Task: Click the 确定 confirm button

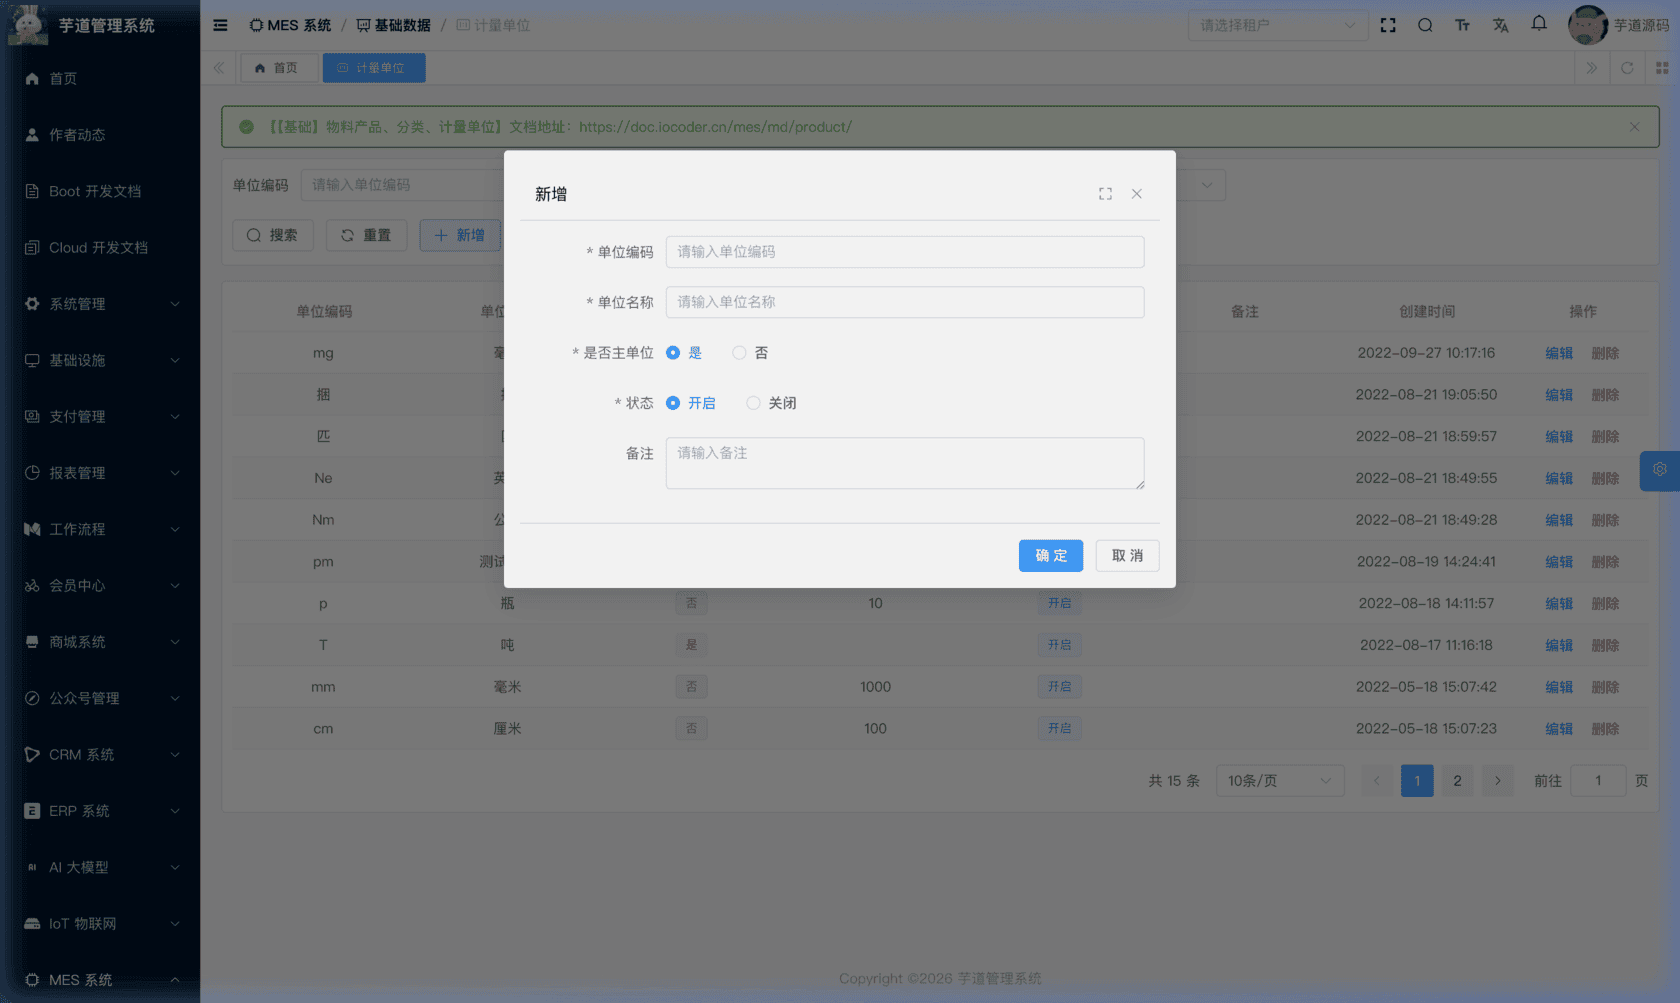Action: pos(1050,556)
